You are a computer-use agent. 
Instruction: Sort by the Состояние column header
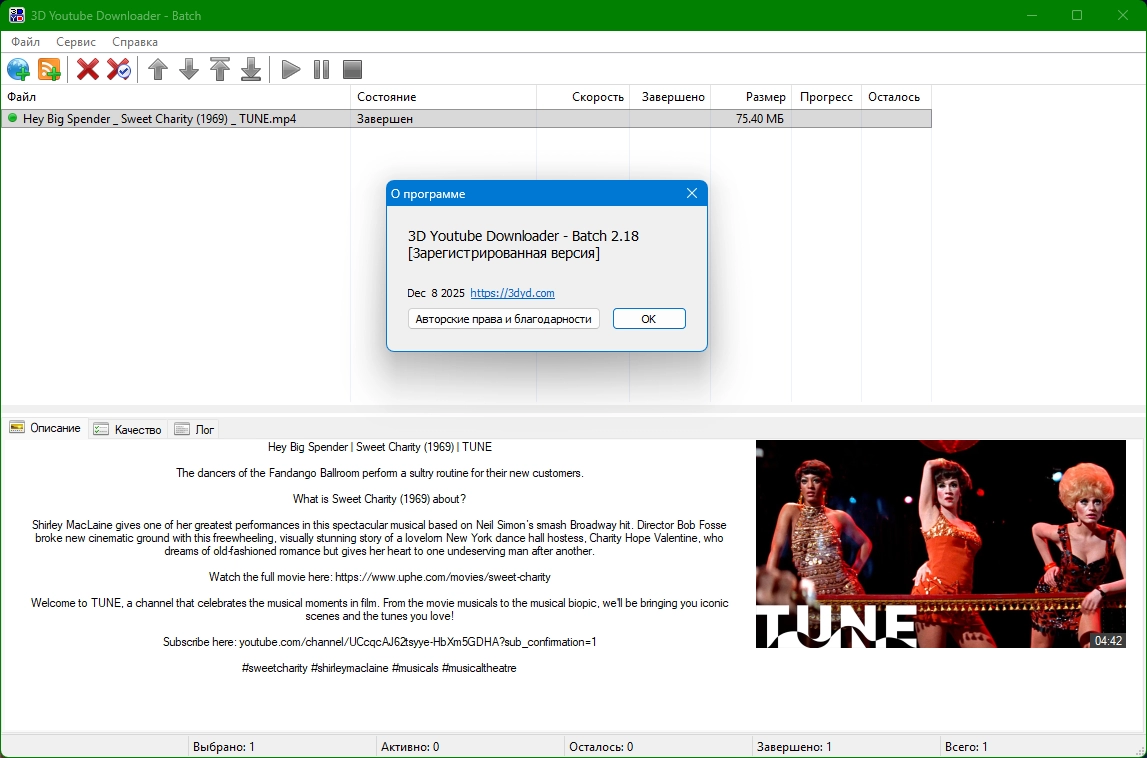tap(443, 97)
